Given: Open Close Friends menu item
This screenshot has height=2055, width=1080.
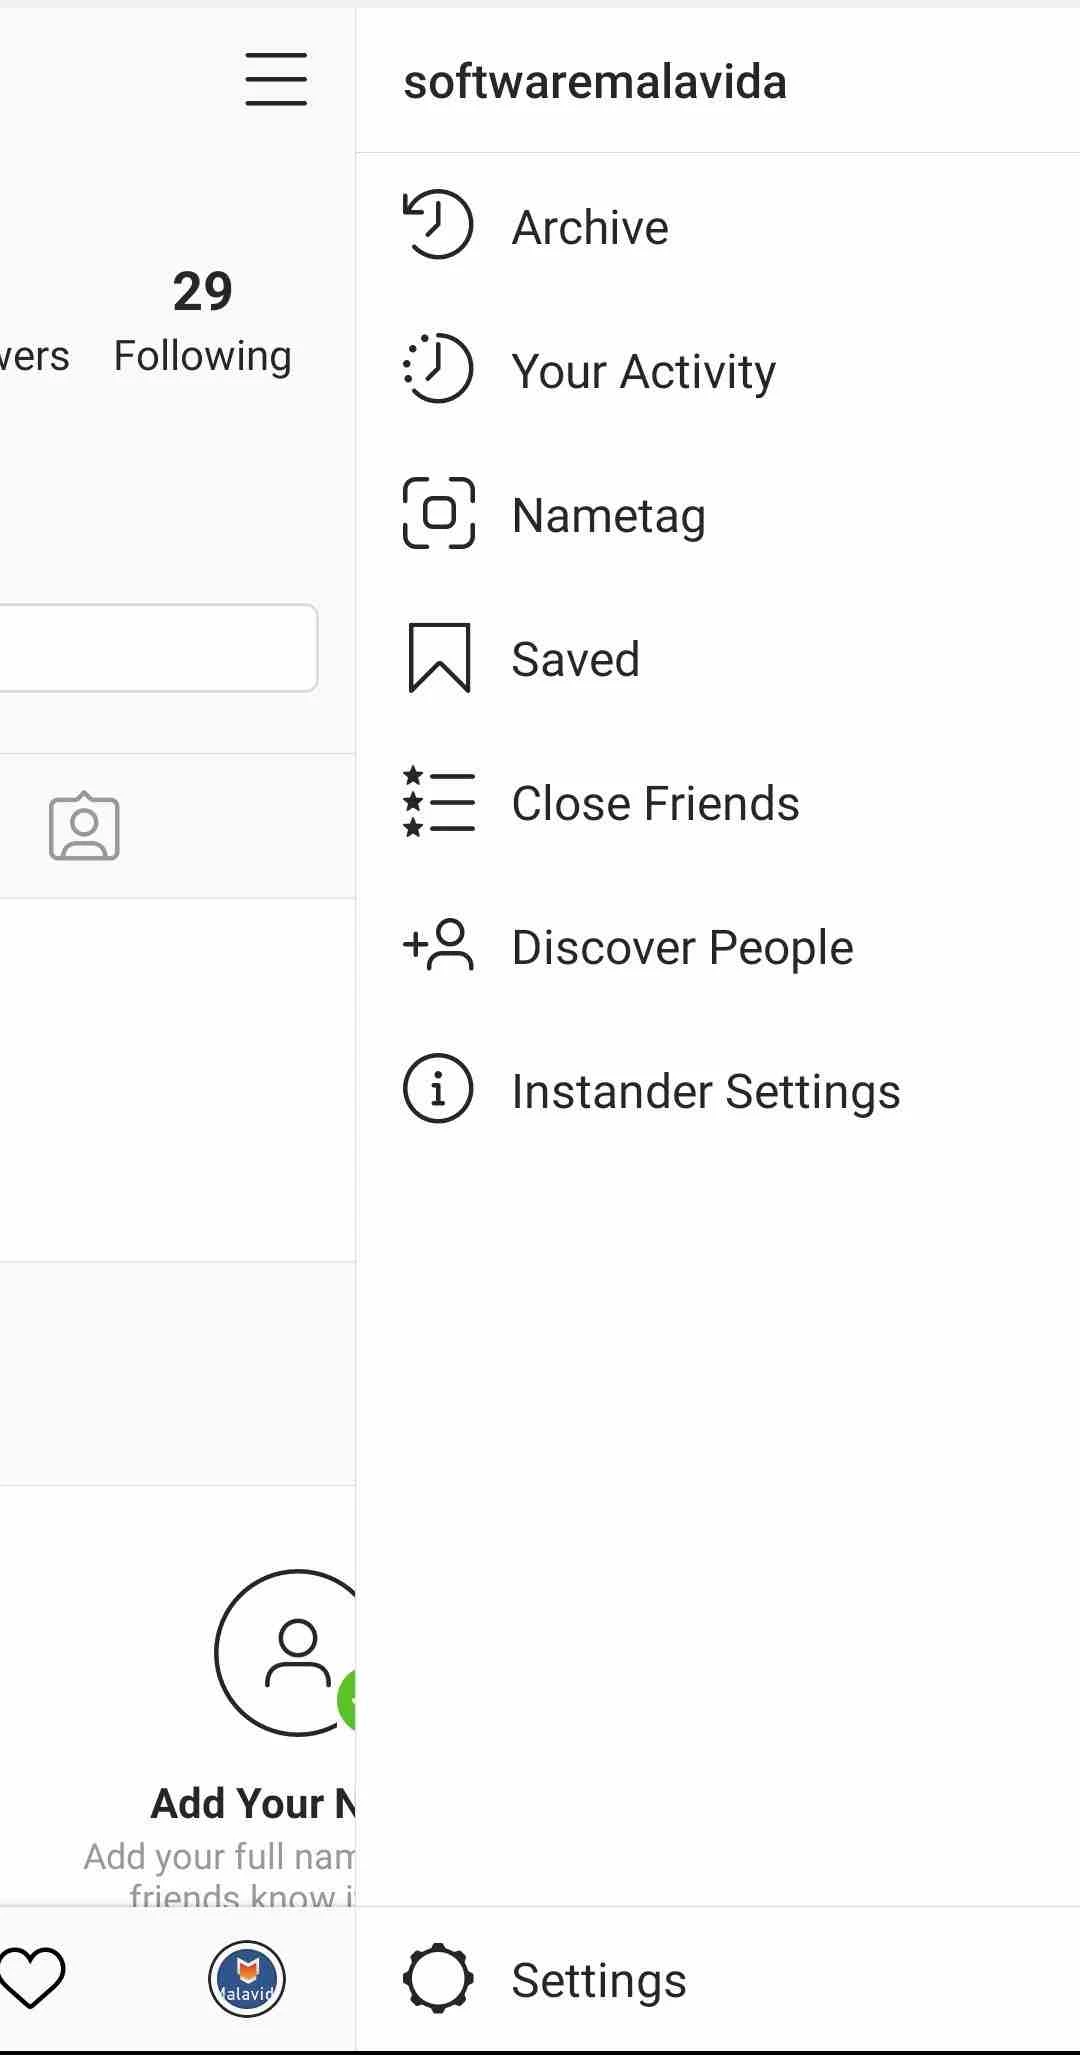Looking at the screenshot, I should point(655,803).
